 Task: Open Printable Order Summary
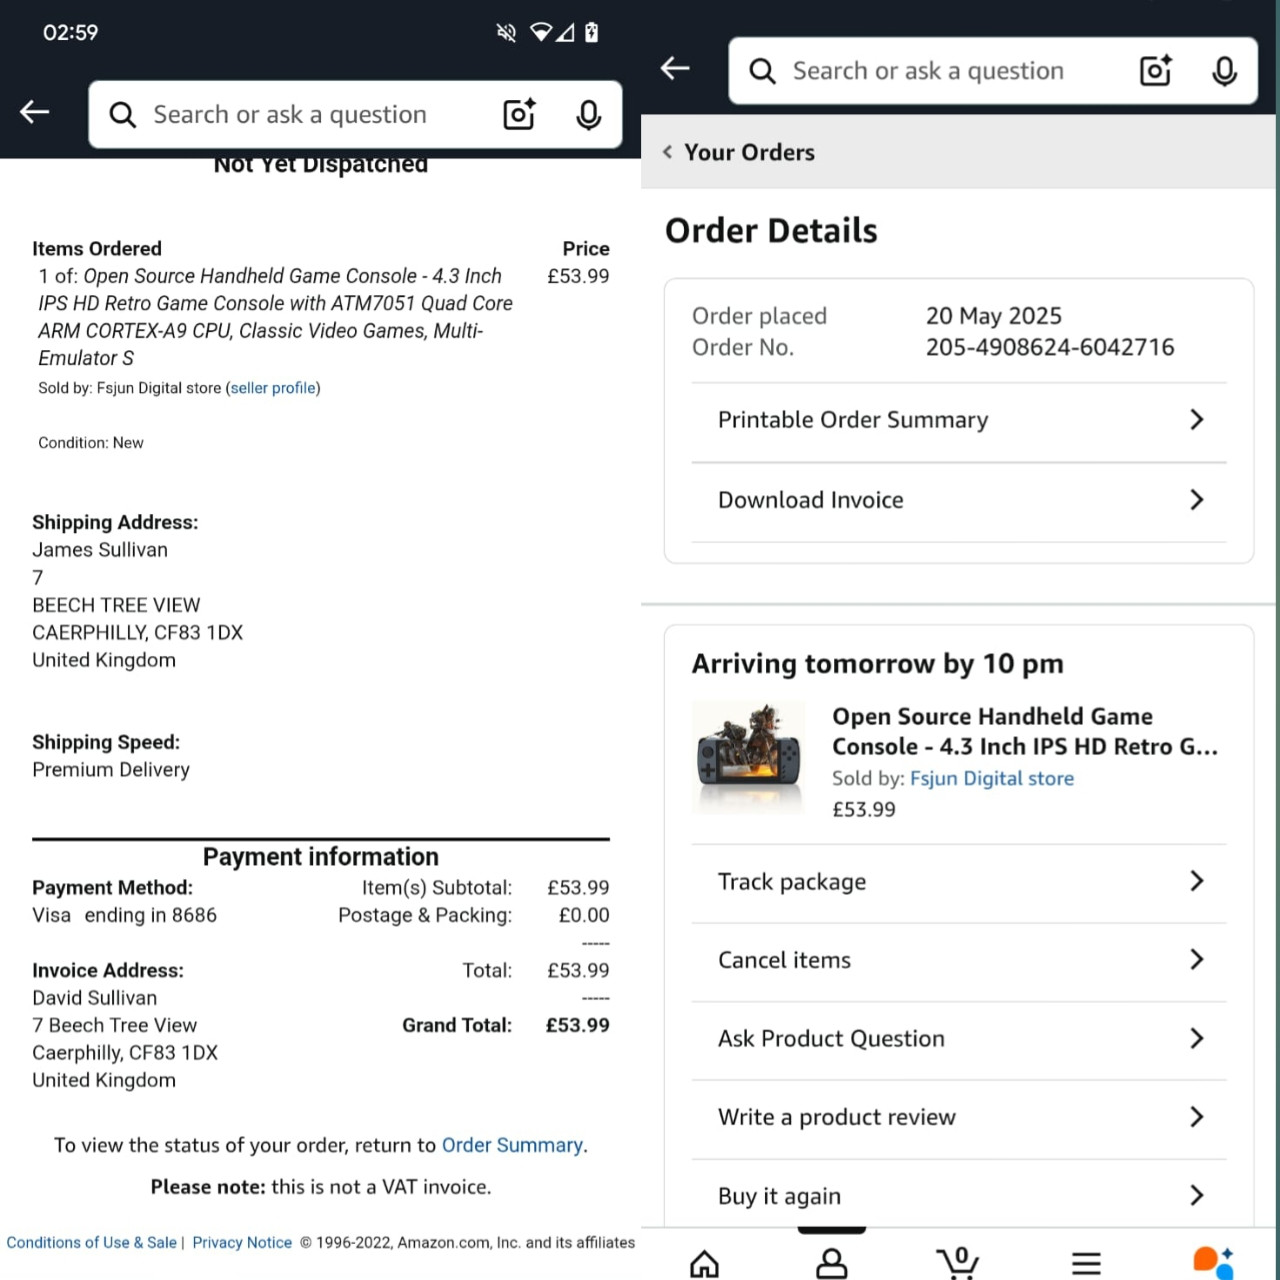click(x=959, y=420)
